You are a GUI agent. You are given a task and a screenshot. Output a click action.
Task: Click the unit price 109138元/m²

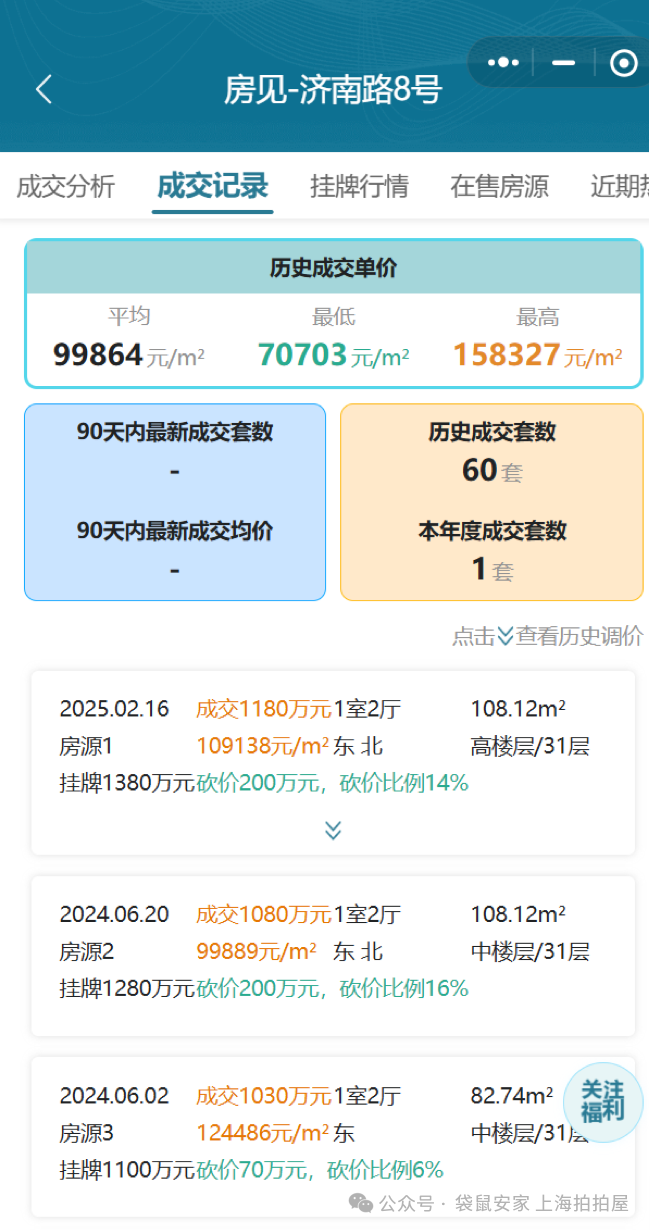(x=263, y=746)
